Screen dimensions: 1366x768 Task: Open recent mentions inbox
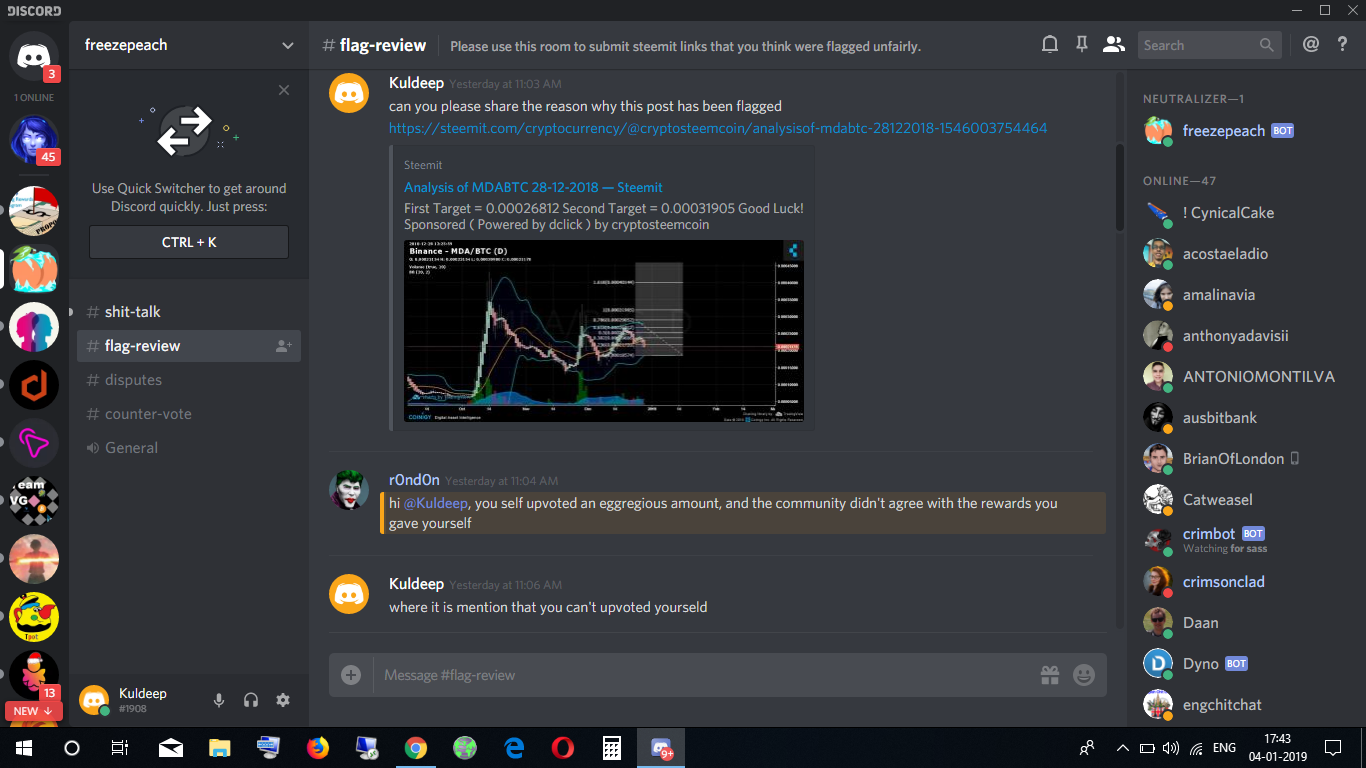coord(1311,44)
